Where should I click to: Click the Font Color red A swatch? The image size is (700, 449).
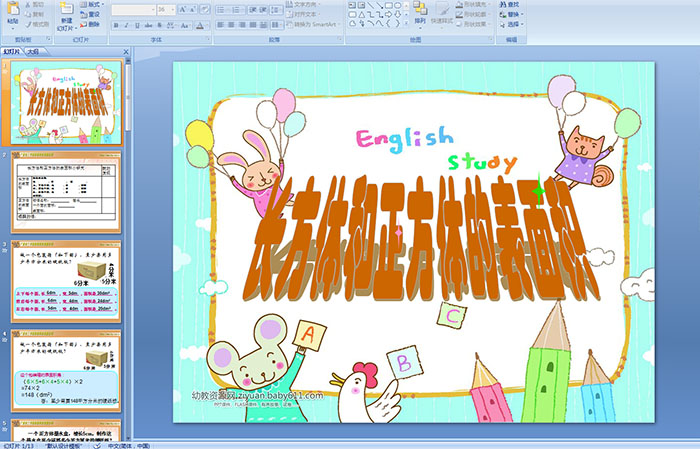[x=200, y=25]
